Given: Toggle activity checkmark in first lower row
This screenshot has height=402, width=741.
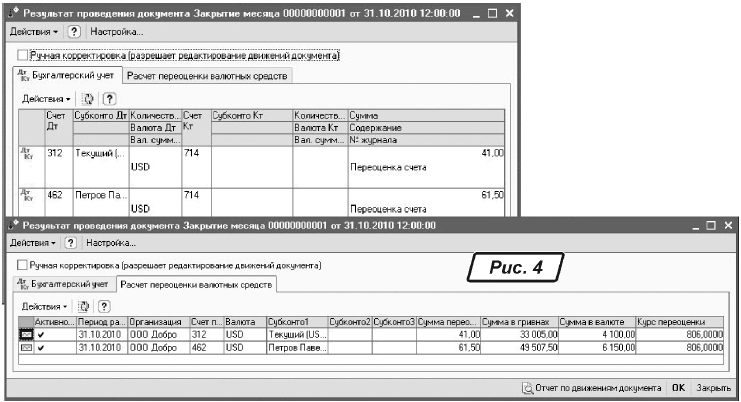Looking at the screenshot, I should 41,334.
